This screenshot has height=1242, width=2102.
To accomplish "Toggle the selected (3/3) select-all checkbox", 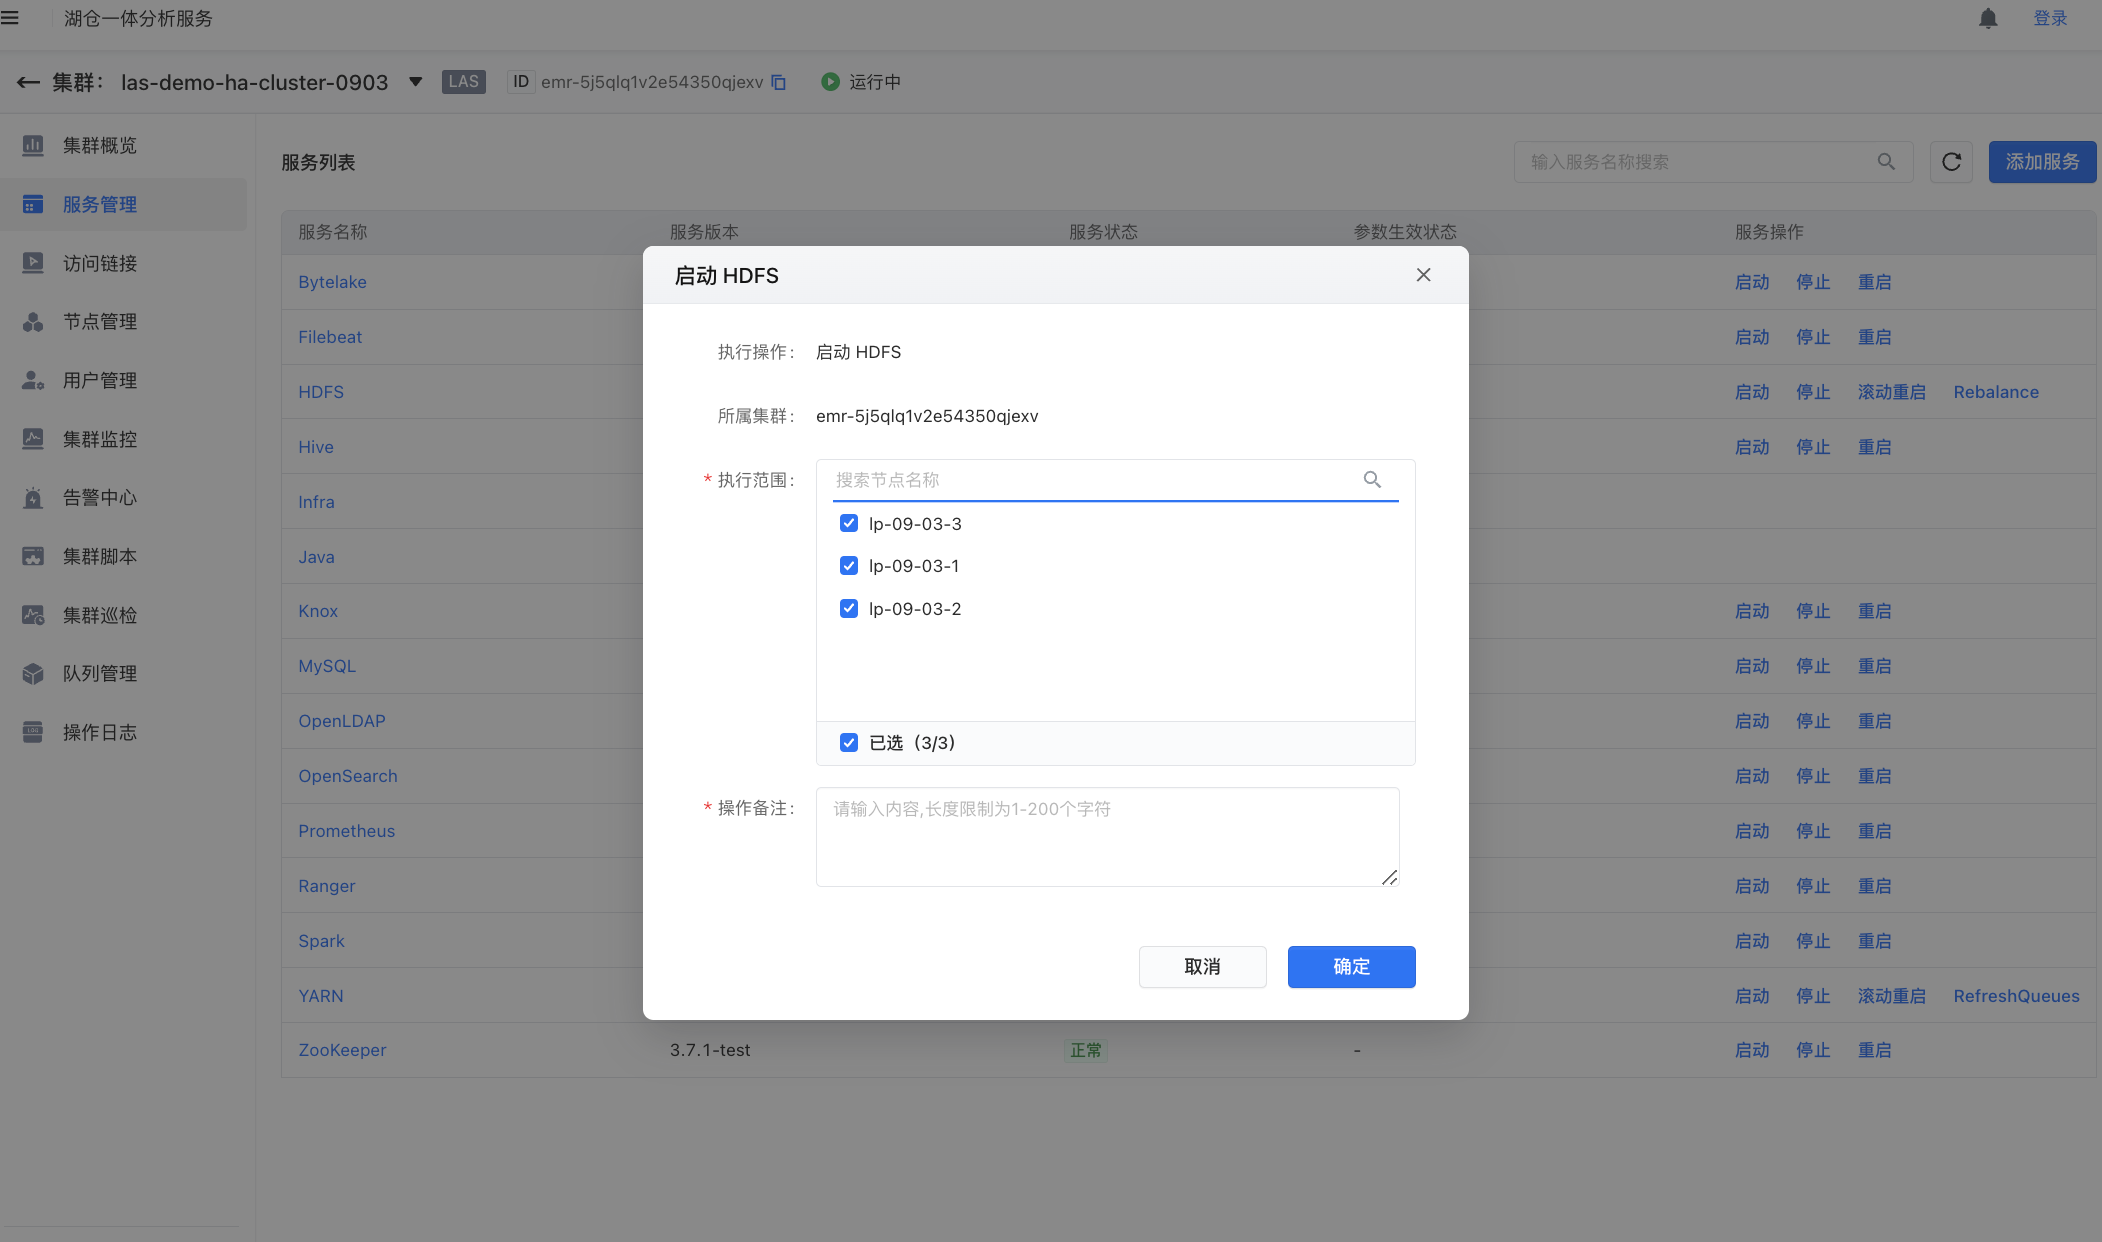I will click(849, 742).
